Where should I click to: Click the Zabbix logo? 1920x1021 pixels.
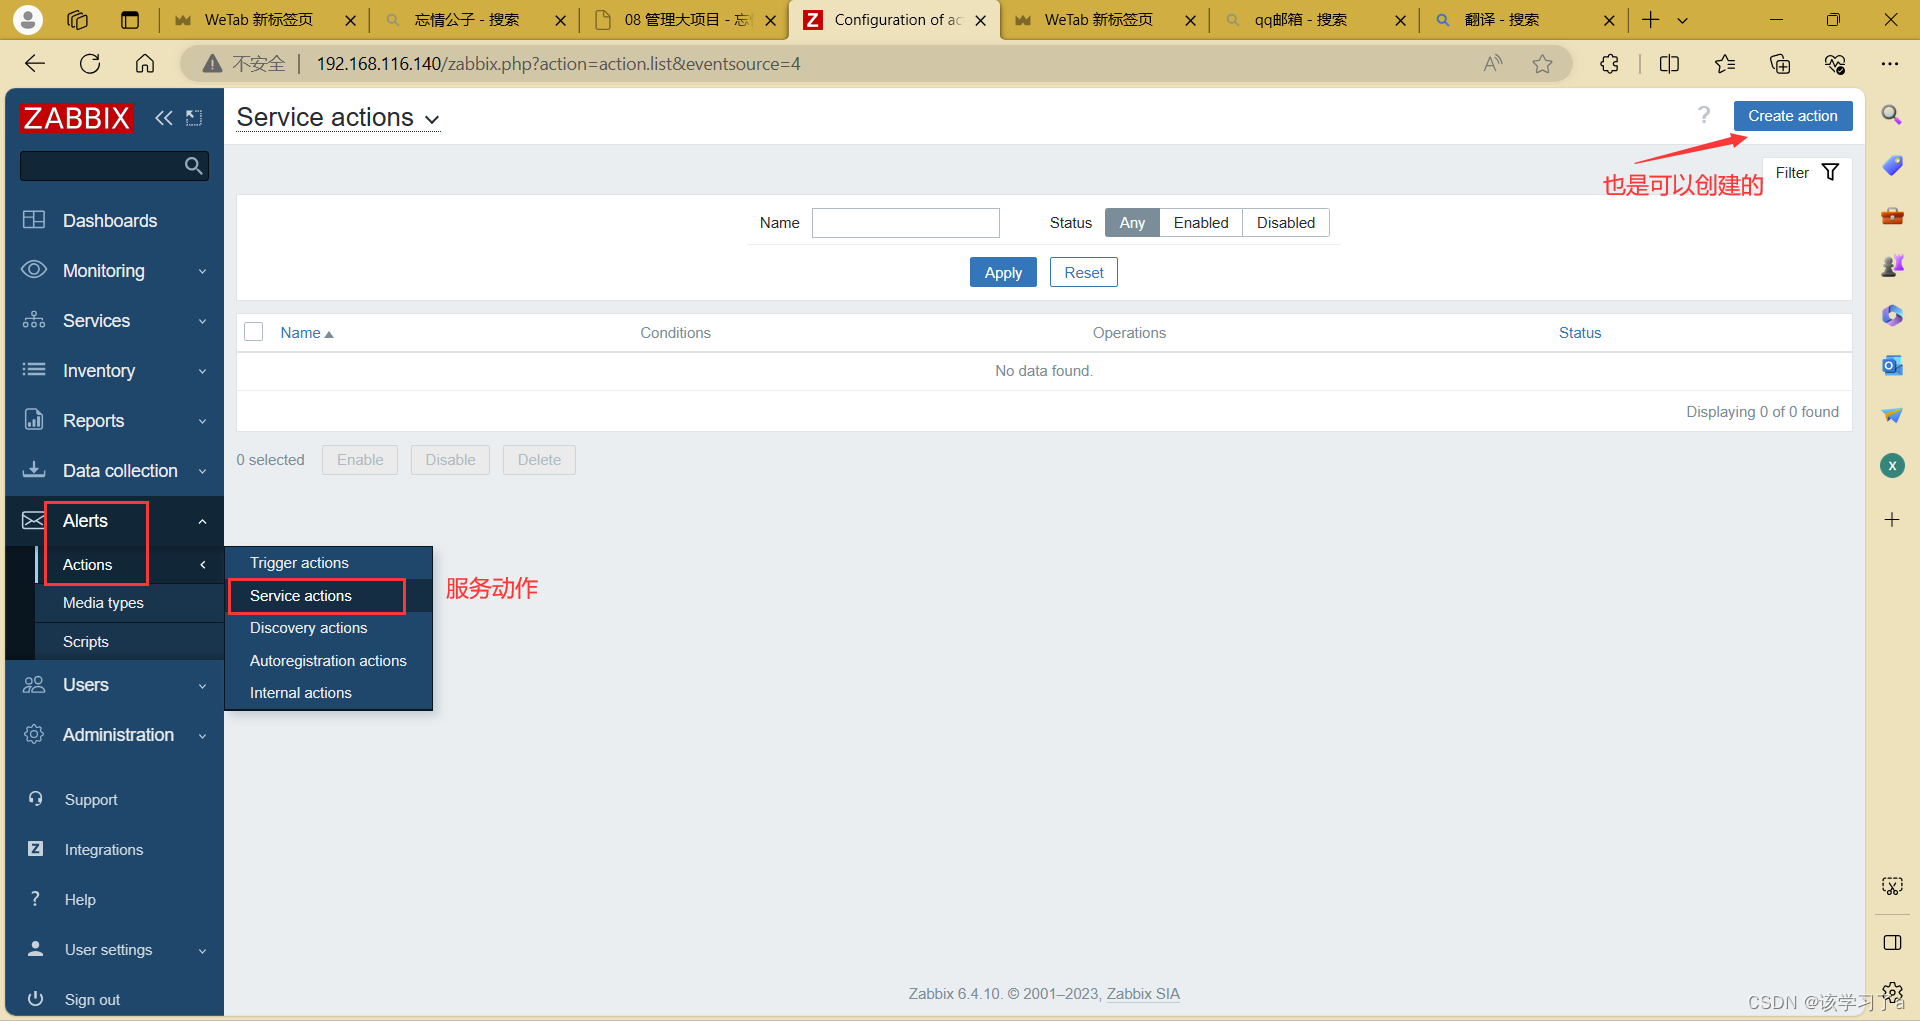(76, 118)
